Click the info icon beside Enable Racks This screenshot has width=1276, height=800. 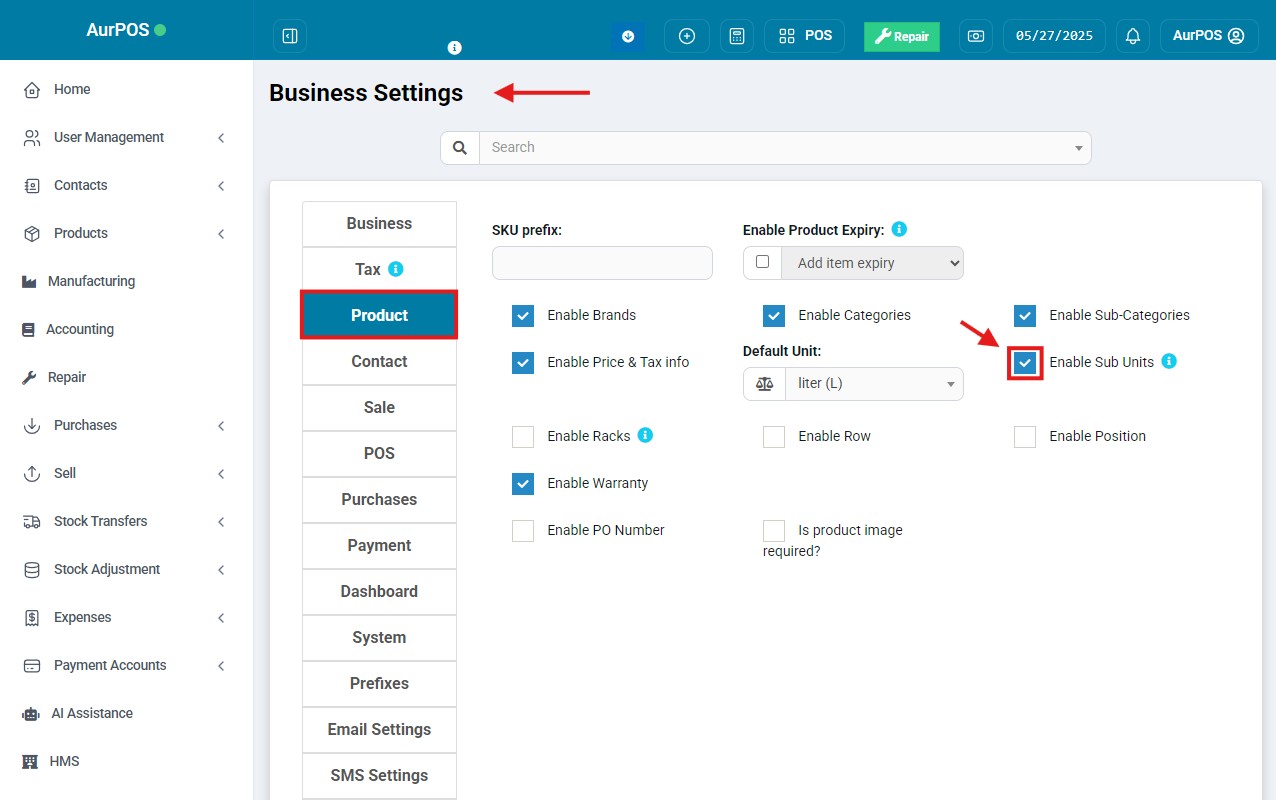(645, 435)
